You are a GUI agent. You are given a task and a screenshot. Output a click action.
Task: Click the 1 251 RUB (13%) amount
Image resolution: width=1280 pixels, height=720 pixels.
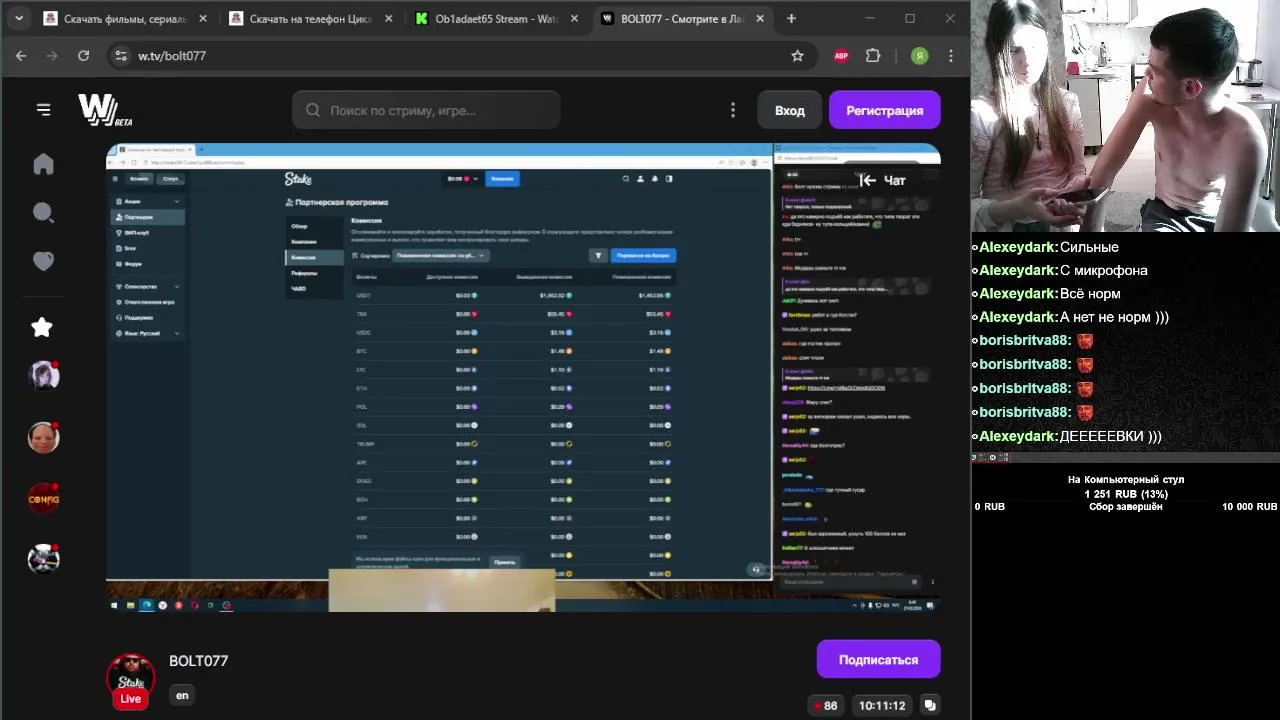coord(1126,494)
